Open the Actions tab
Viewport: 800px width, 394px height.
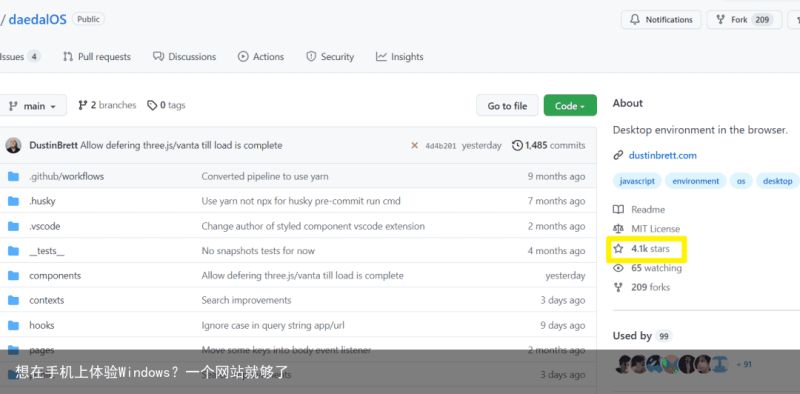[x=261, y=57]
